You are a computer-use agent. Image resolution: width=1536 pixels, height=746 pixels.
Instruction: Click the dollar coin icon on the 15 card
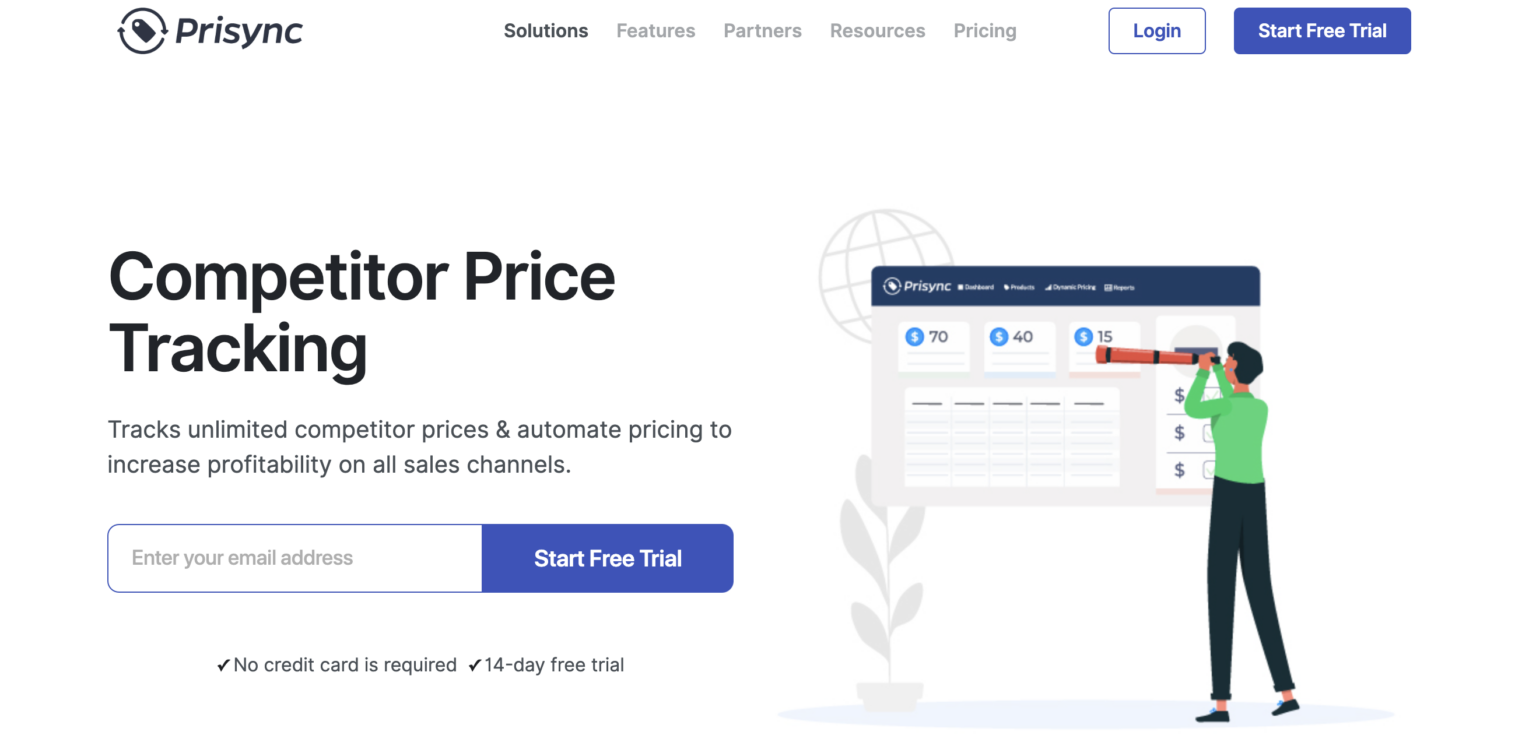pyautogui.click(x=1083, y=336)
